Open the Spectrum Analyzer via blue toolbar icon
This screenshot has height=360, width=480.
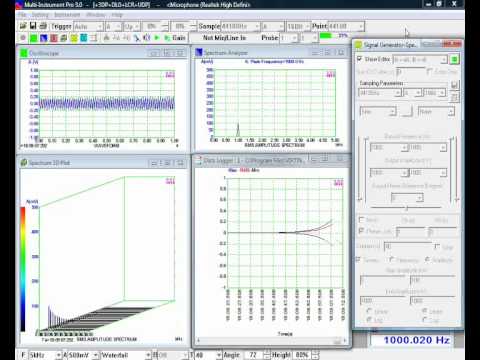point(44,38)
